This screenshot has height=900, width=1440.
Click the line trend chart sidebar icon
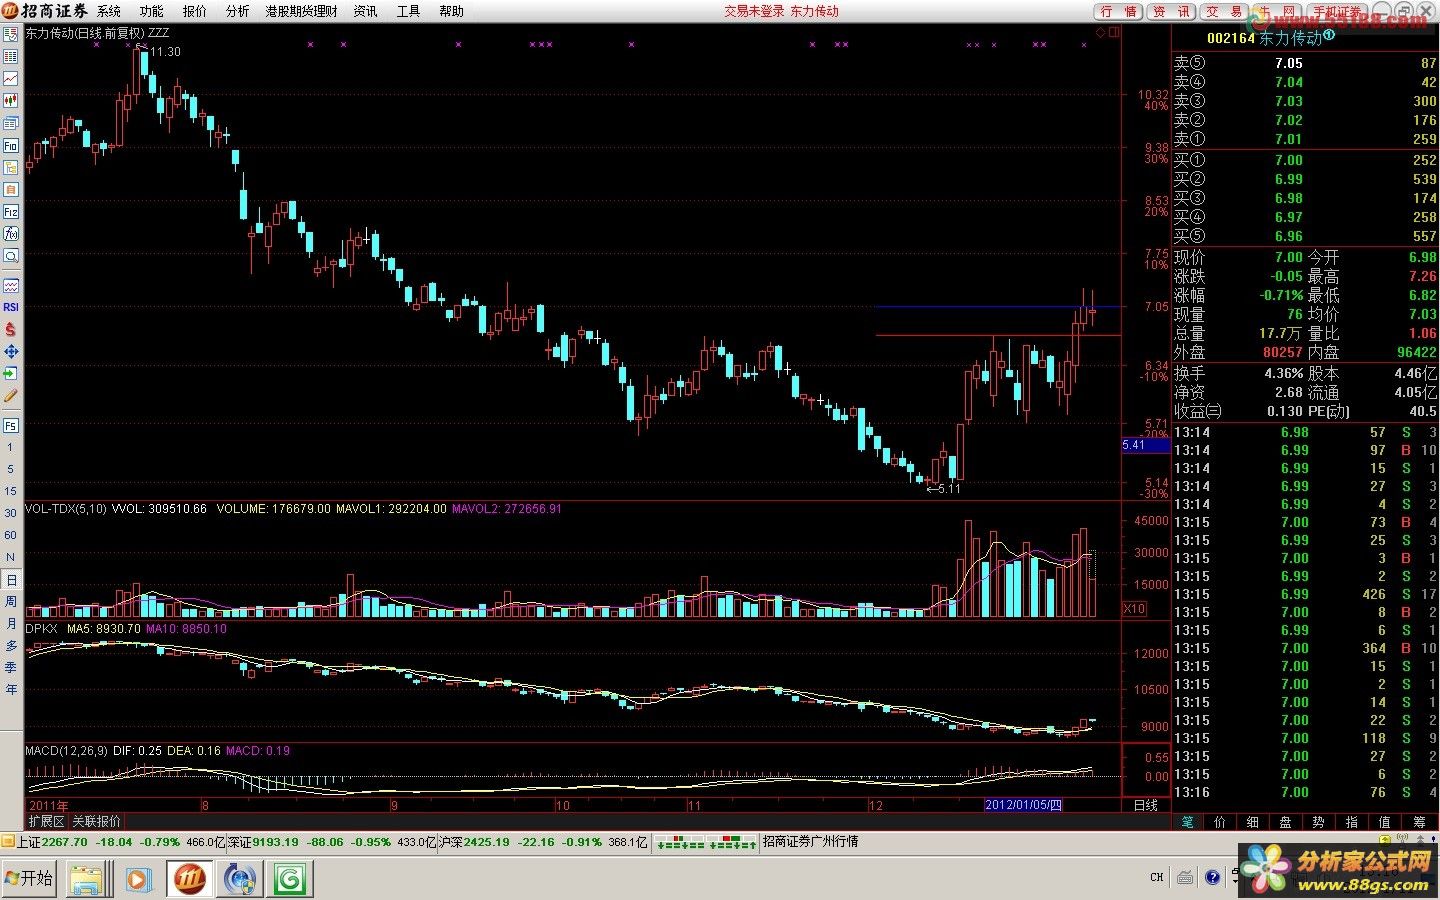[x=11, y=78]
